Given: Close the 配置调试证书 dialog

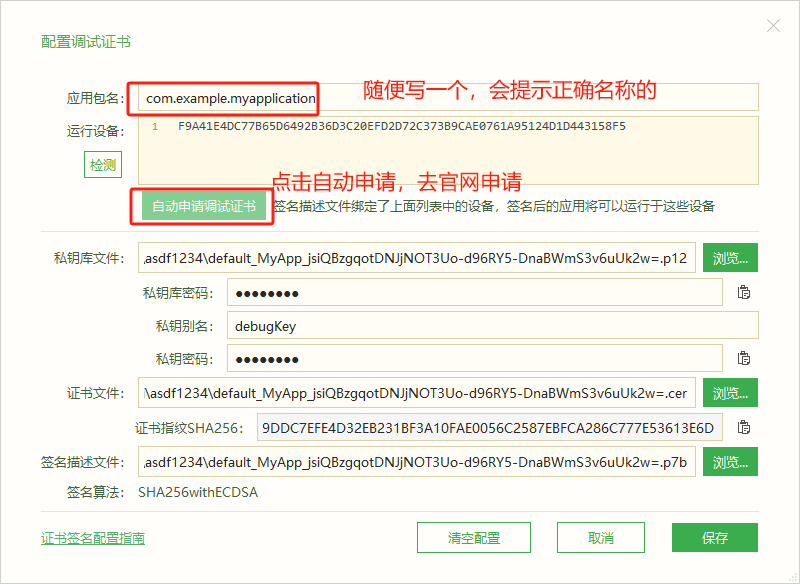Looking at the screenshot, I should [x=773, y=25].
